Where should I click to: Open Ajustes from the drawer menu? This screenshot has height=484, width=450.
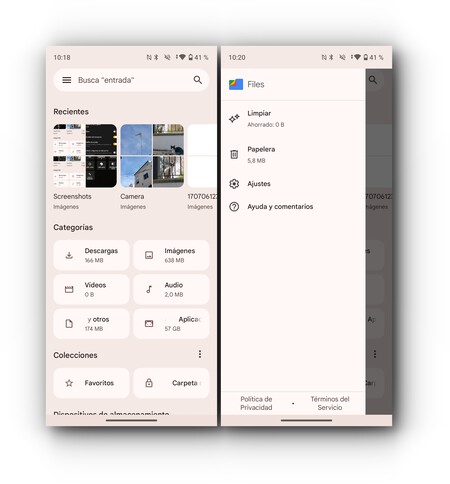293,184
